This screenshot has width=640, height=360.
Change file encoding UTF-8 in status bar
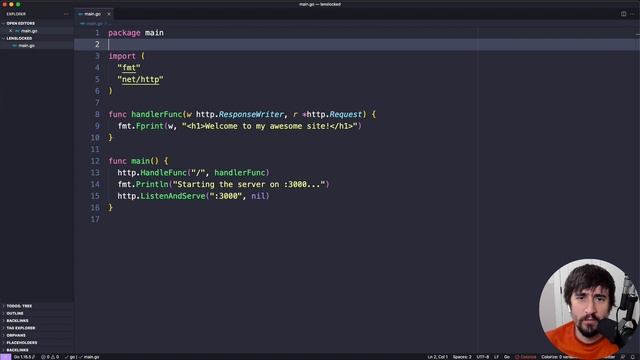[482, 357]
